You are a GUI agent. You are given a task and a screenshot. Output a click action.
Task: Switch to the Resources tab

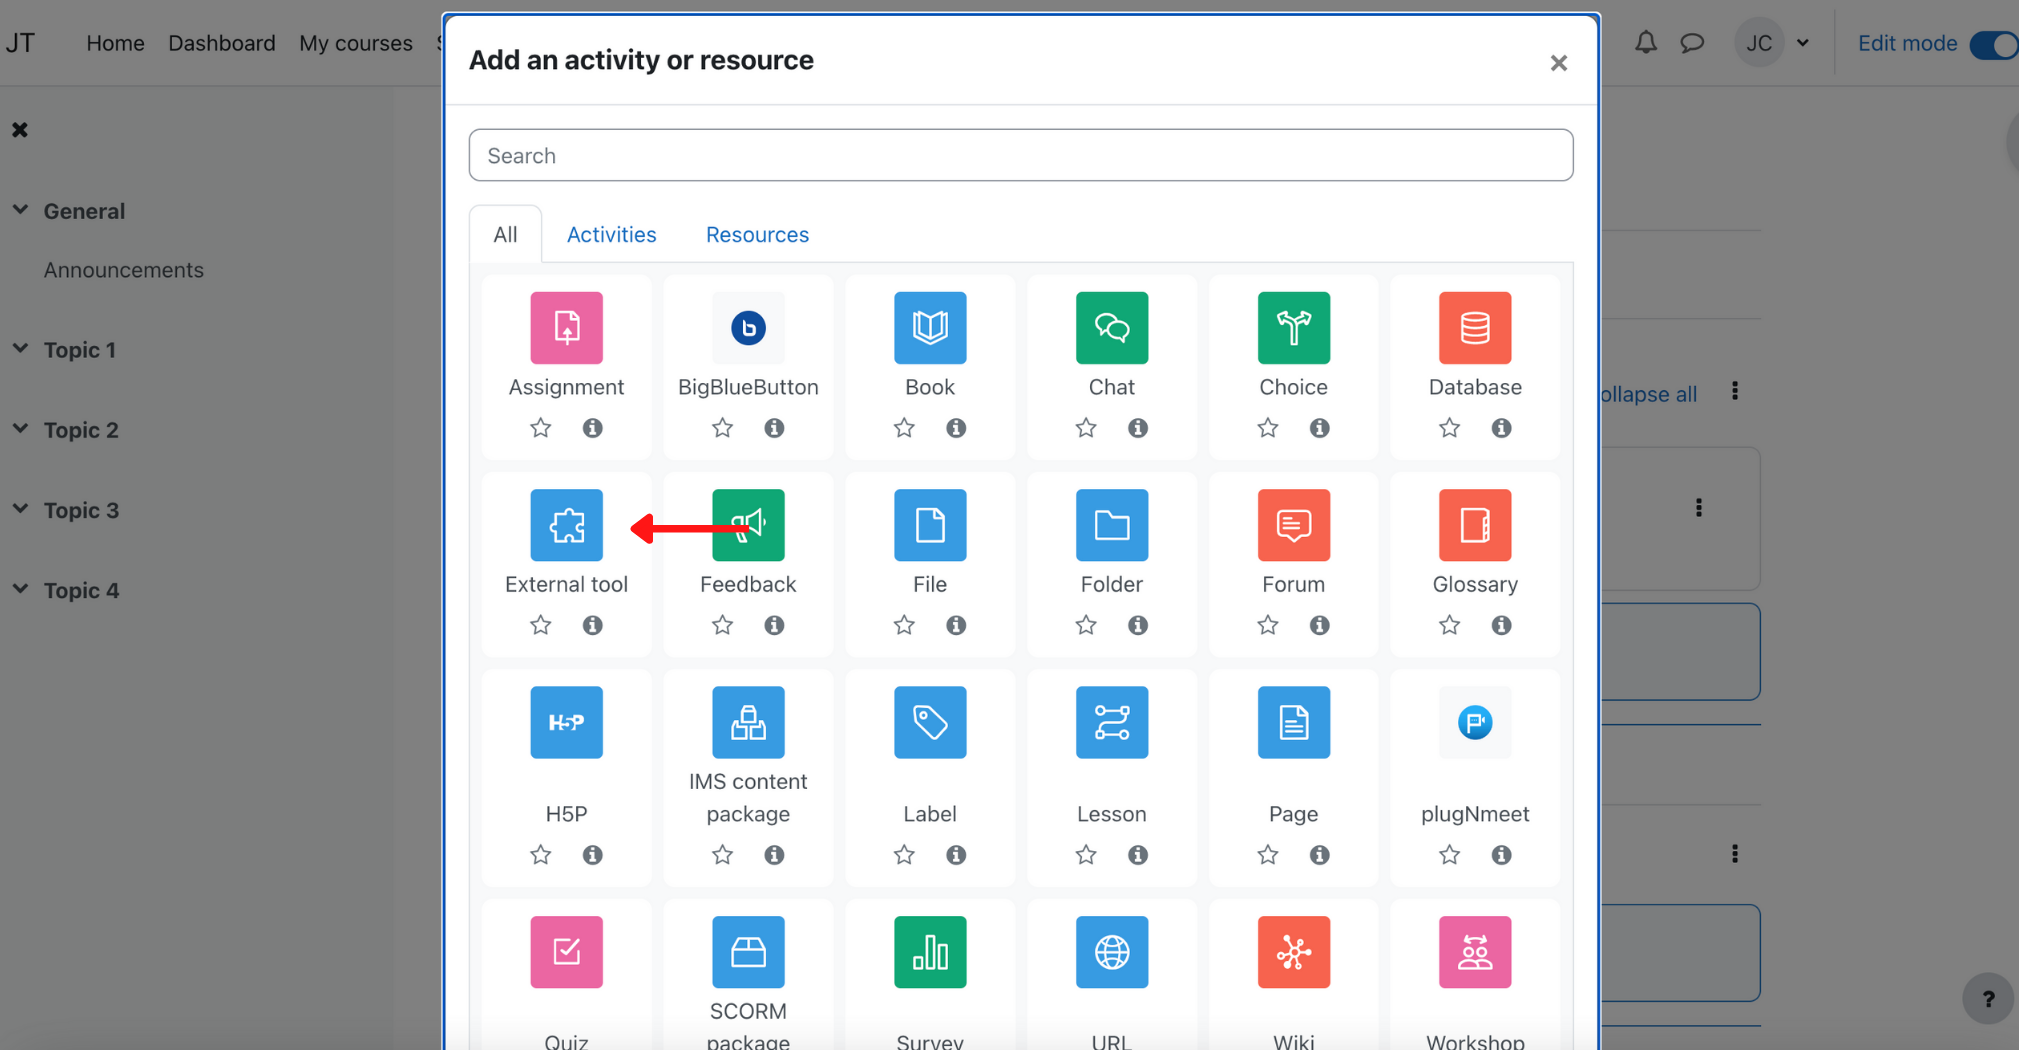[x=757, y=234]
